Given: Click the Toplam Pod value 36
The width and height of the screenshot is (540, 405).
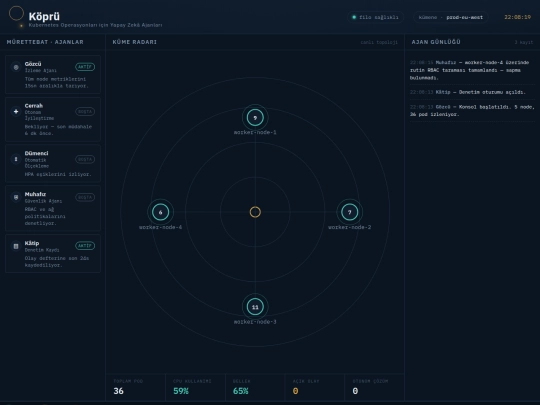Looking at the screenshot, I should tap(118, 391).
